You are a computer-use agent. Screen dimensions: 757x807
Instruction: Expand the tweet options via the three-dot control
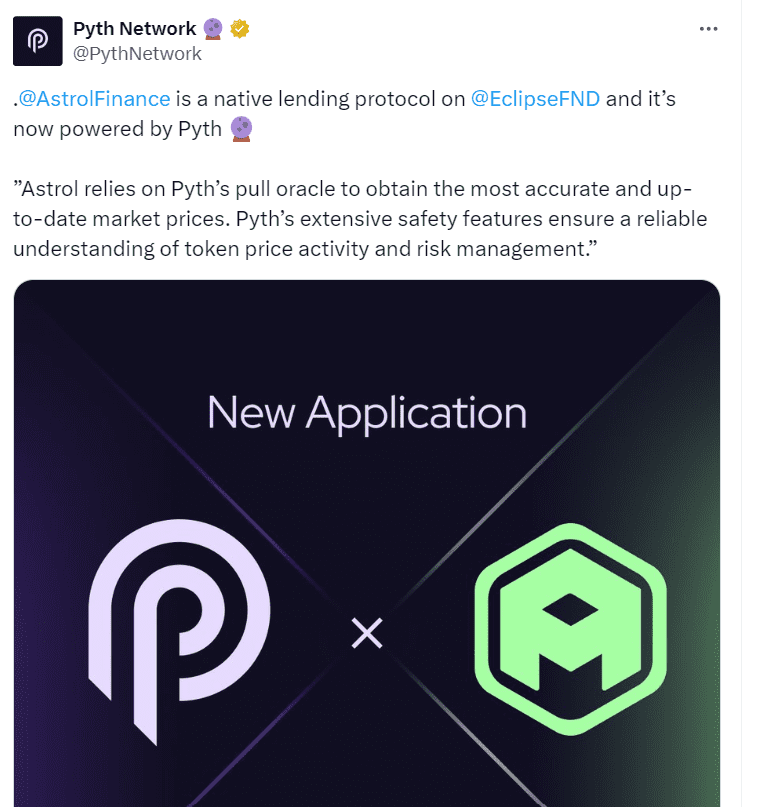click(x=709, y=28)
